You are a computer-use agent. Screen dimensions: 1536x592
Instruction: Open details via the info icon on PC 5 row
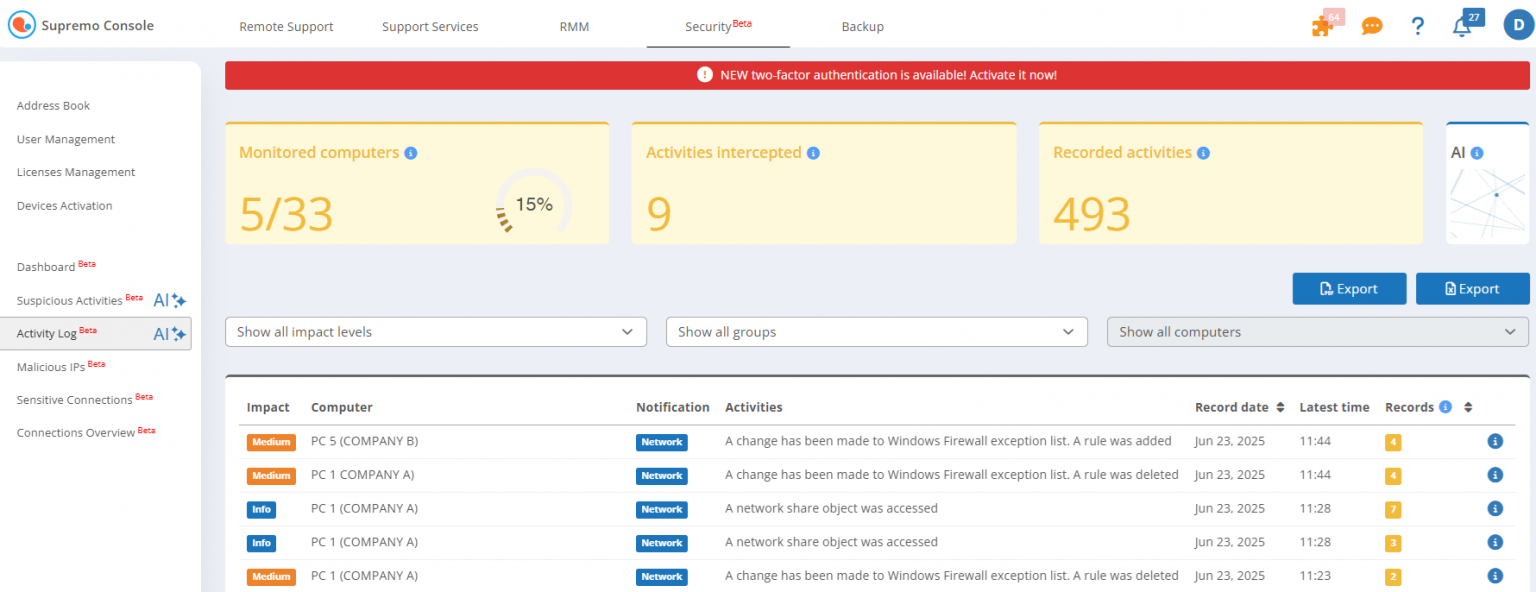coord(1495,441)
